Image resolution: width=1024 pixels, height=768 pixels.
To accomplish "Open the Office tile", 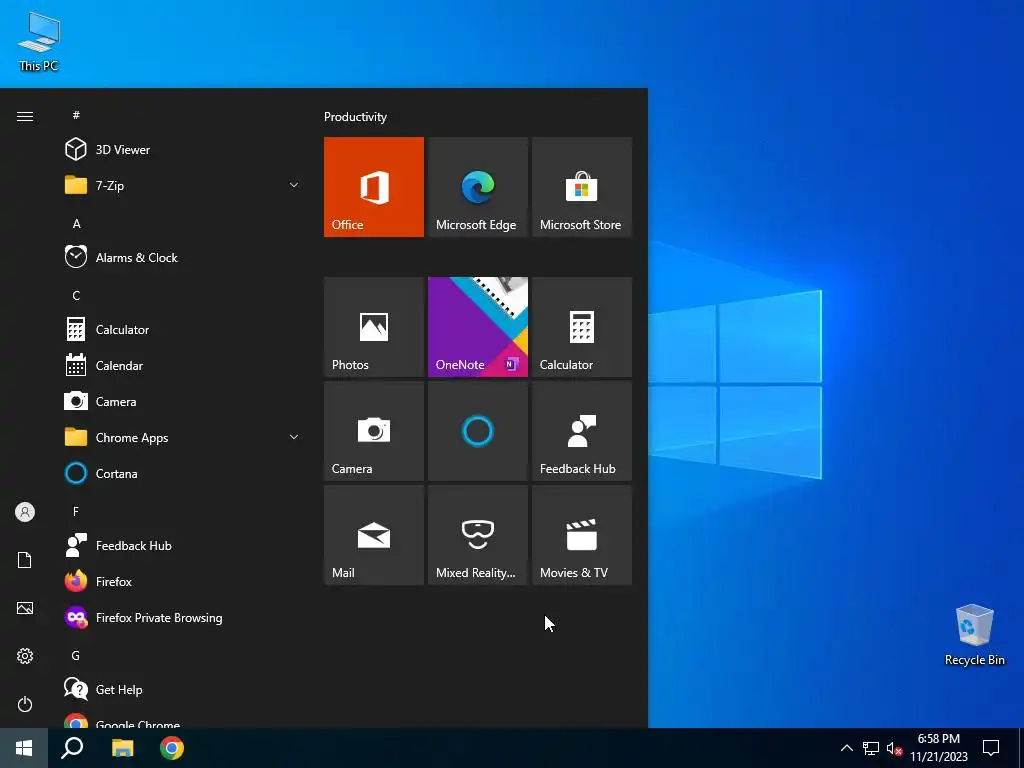I will coord(374,187).
